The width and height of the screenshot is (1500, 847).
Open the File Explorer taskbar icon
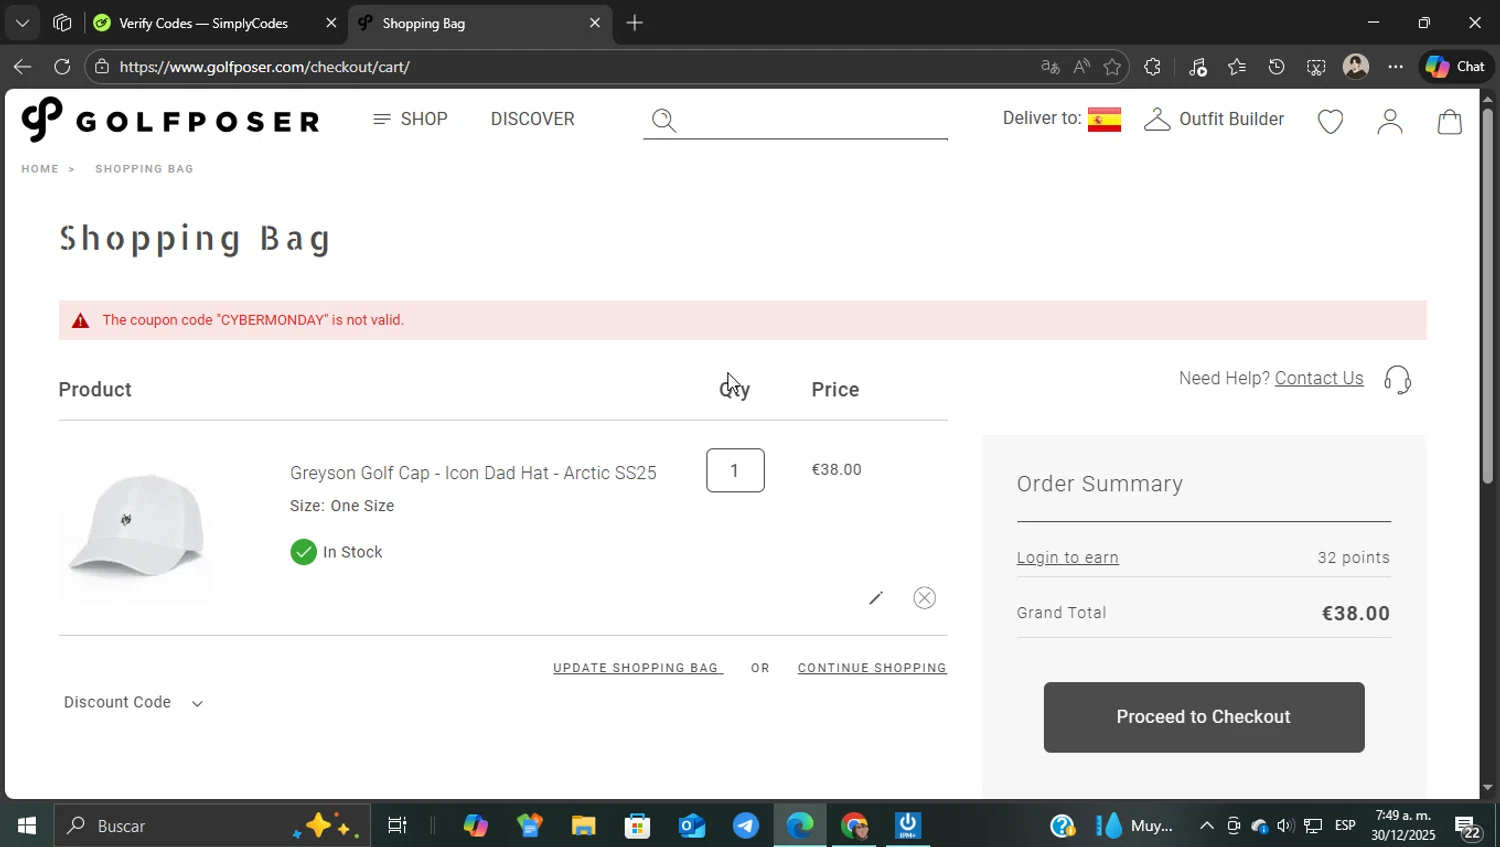[x=583, y=826]
